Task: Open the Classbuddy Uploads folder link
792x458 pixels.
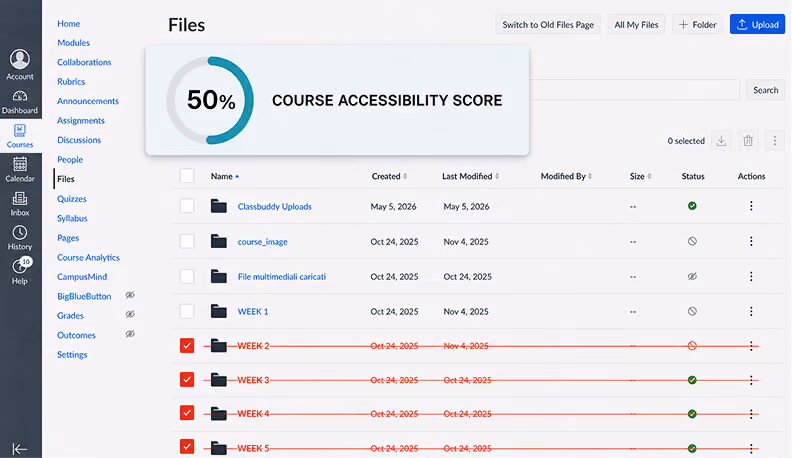Action: point(275,207)
